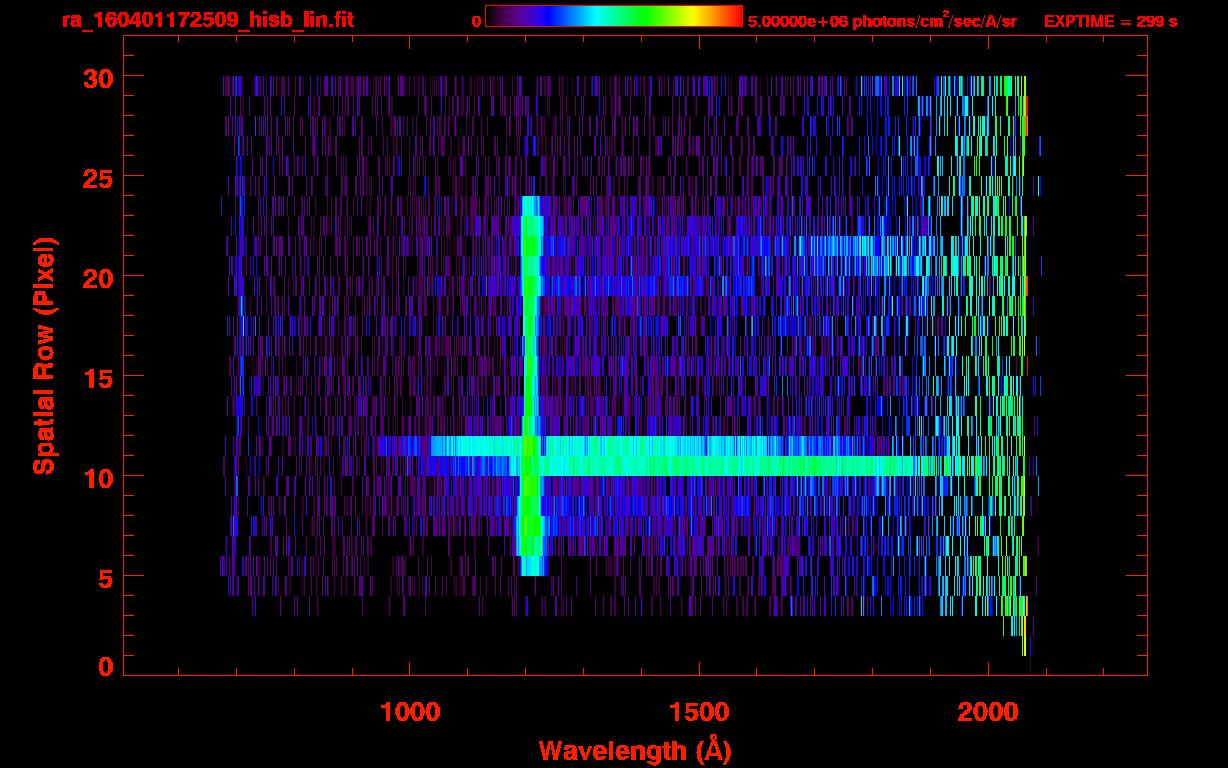The height and width of the screenshot is (768, 1228).
Task: Click the EXPTIME = 299 s label
Action: click(x=1110, y=21)
